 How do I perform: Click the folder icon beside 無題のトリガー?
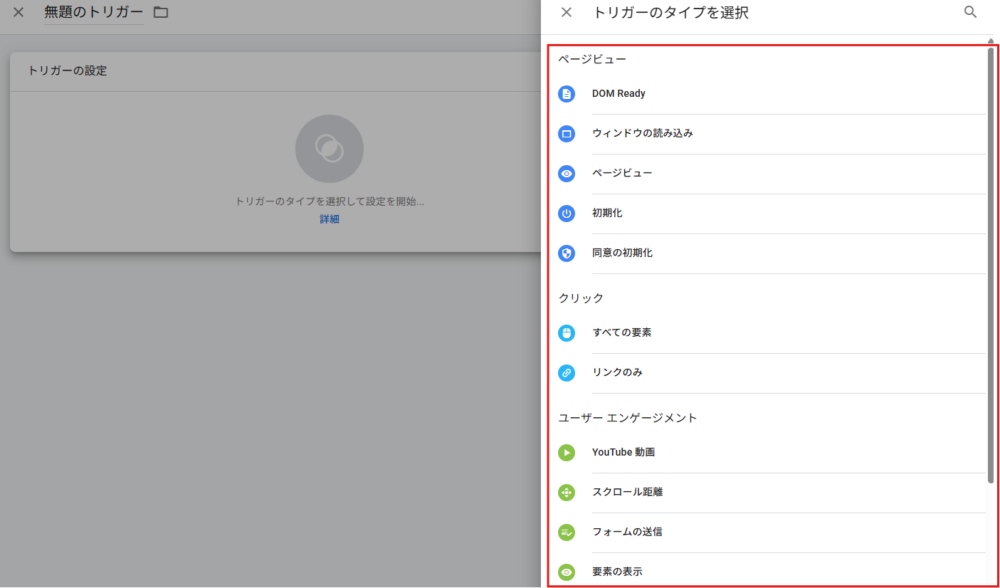[x=161, y=13]
